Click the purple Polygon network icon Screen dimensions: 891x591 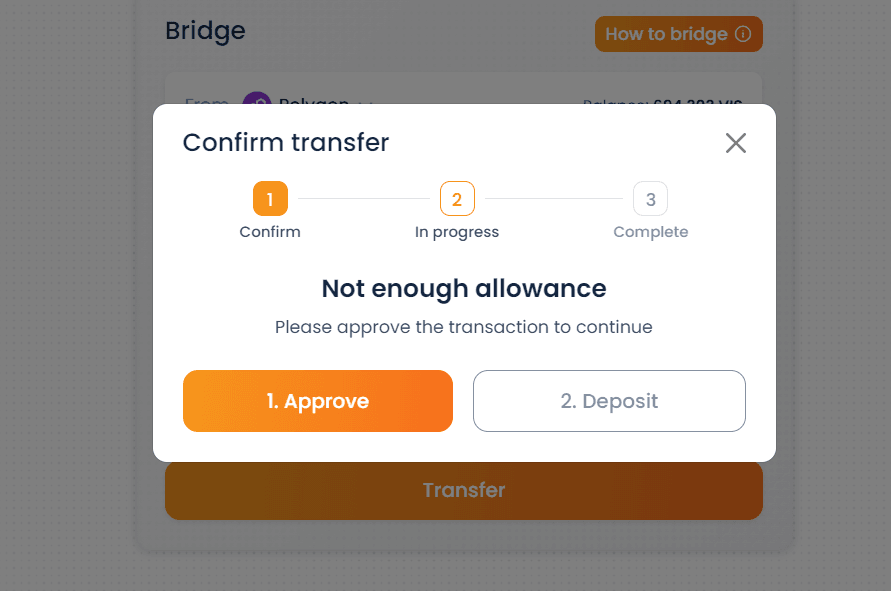(x=257, y=99)
